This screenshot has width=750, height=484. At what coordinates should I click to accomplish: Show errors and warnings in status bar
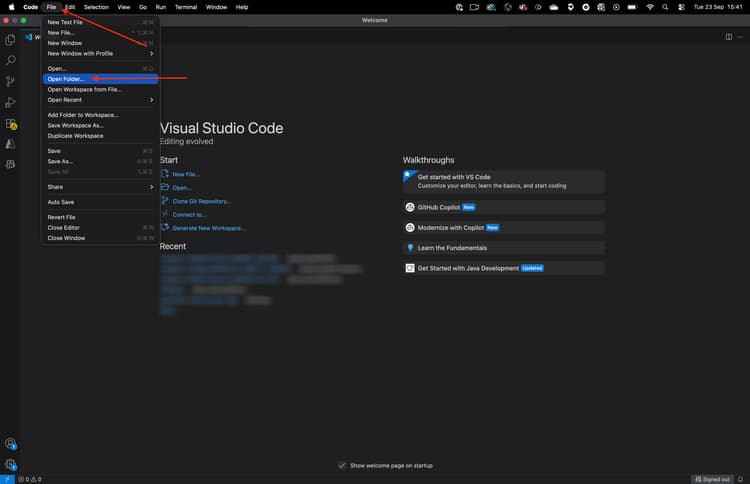click(x=30, y=479)
